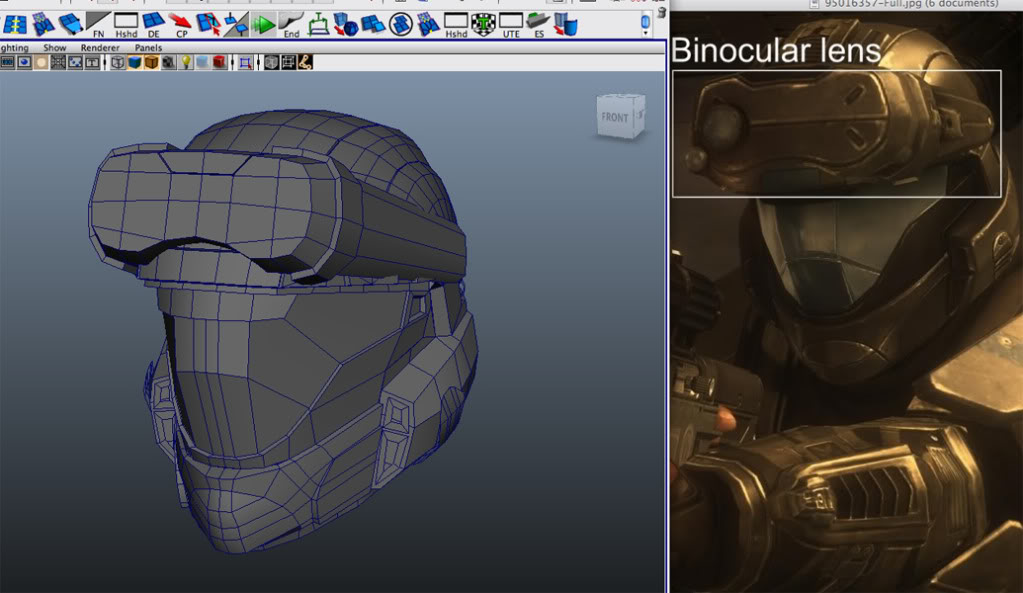Open the checkered T texture shelf icon
1023x593 pixels.
point(483,25)
